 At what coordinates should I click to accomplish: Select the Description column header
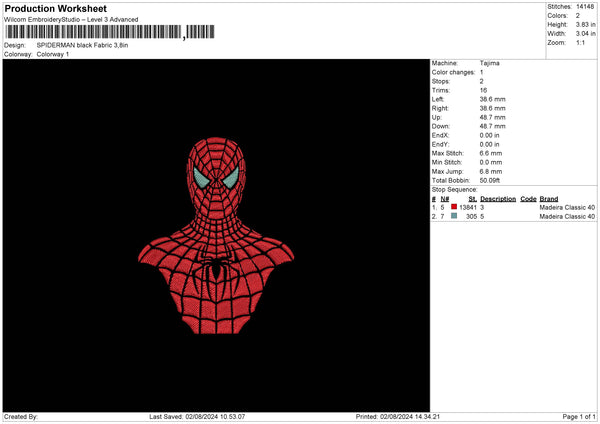pos(497,198)
